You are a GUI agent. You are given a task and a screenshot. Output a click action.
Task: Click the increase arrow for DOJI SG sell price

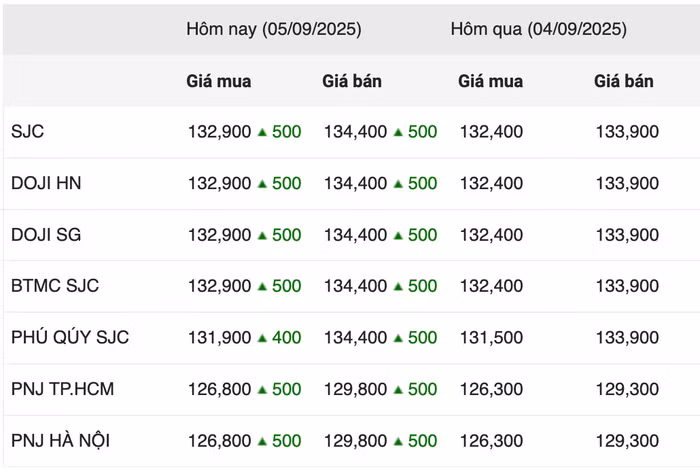tap(398, 235)
